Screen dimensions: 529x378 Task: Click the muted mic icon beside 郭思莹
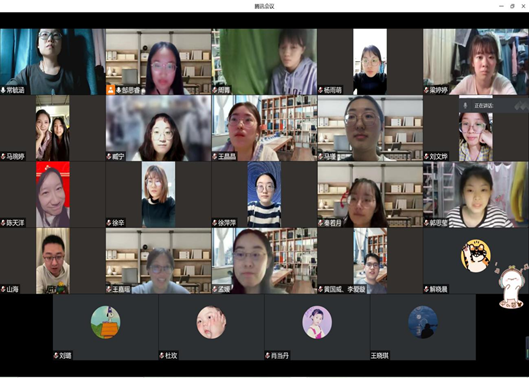(x=426, y=223)
